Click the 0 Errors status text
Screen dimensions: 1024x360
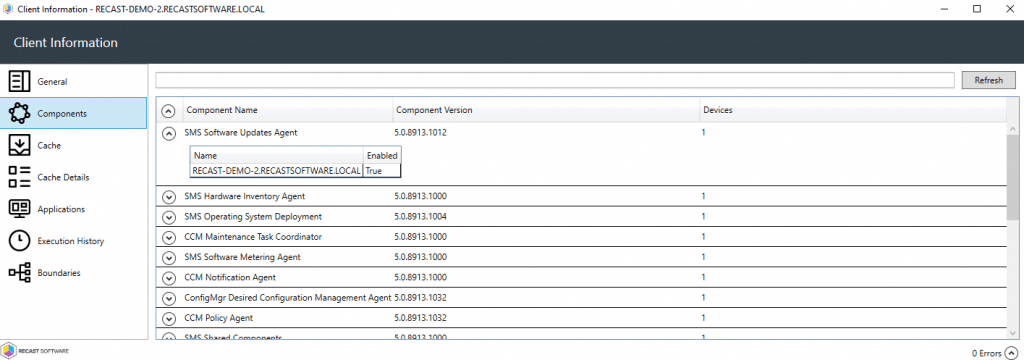[987, 353]
